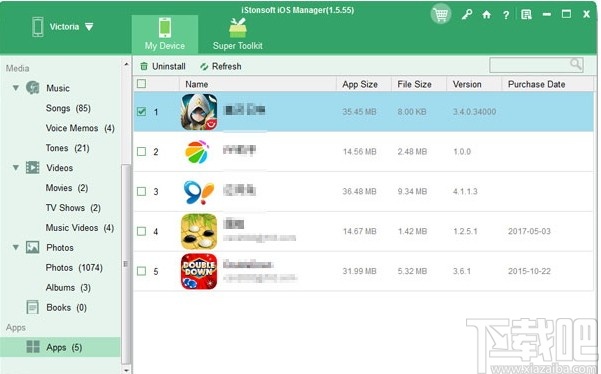This screenshot has height=374, width=601.
Task: Open the Victoria device dropdown arrow
Action: click(x=89, y=27)
